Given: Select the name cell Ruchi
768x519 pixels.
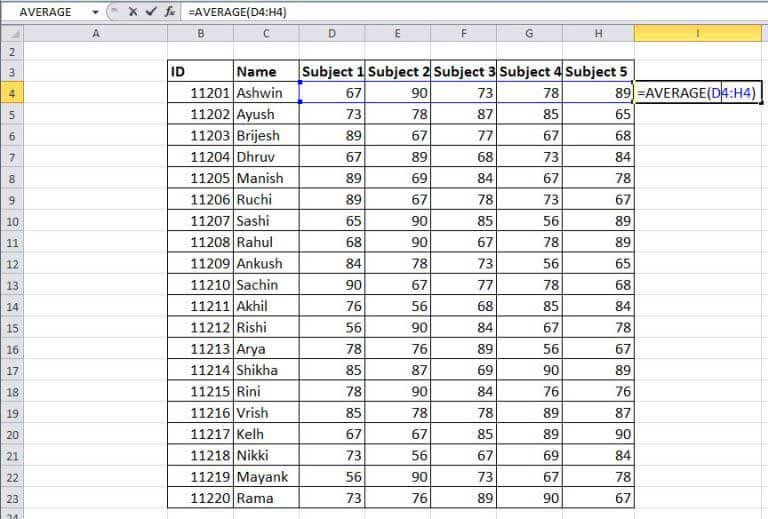Looking at the screenshot, I should click(x=266, y=199).
